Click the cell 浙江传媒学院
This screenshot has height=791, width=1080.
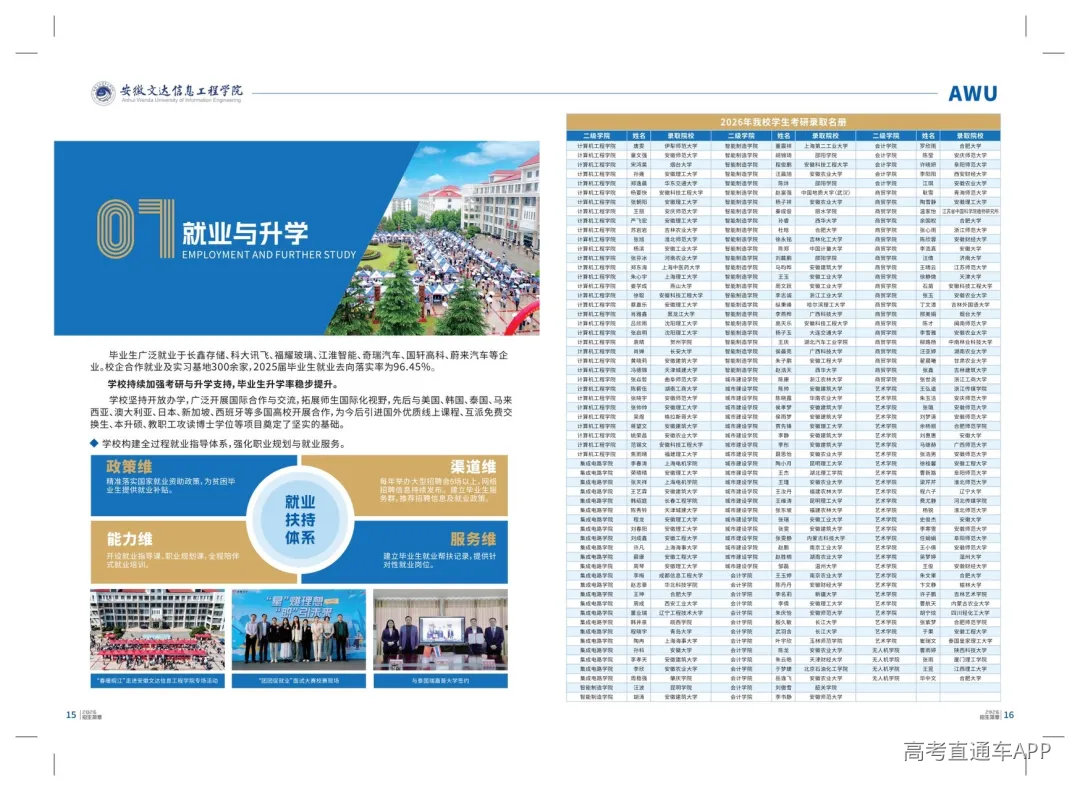click(x=970, y=389)
